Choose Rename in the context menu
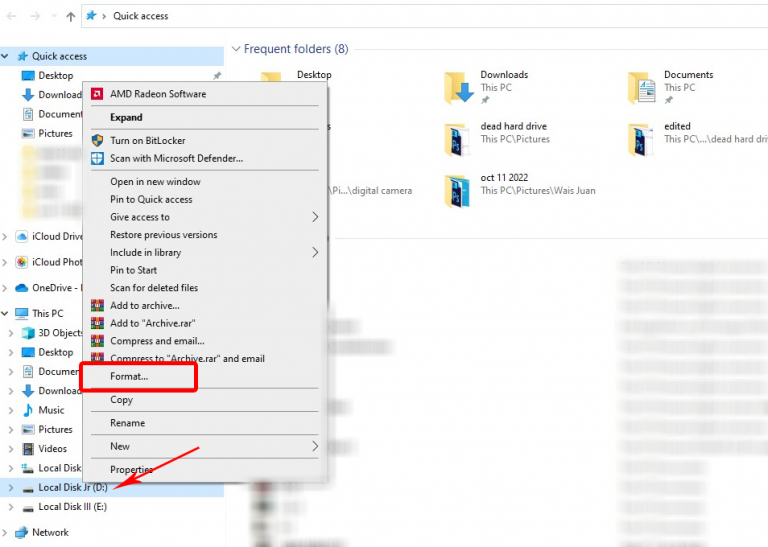Viewport: 768px width, 547px height. 205,423
